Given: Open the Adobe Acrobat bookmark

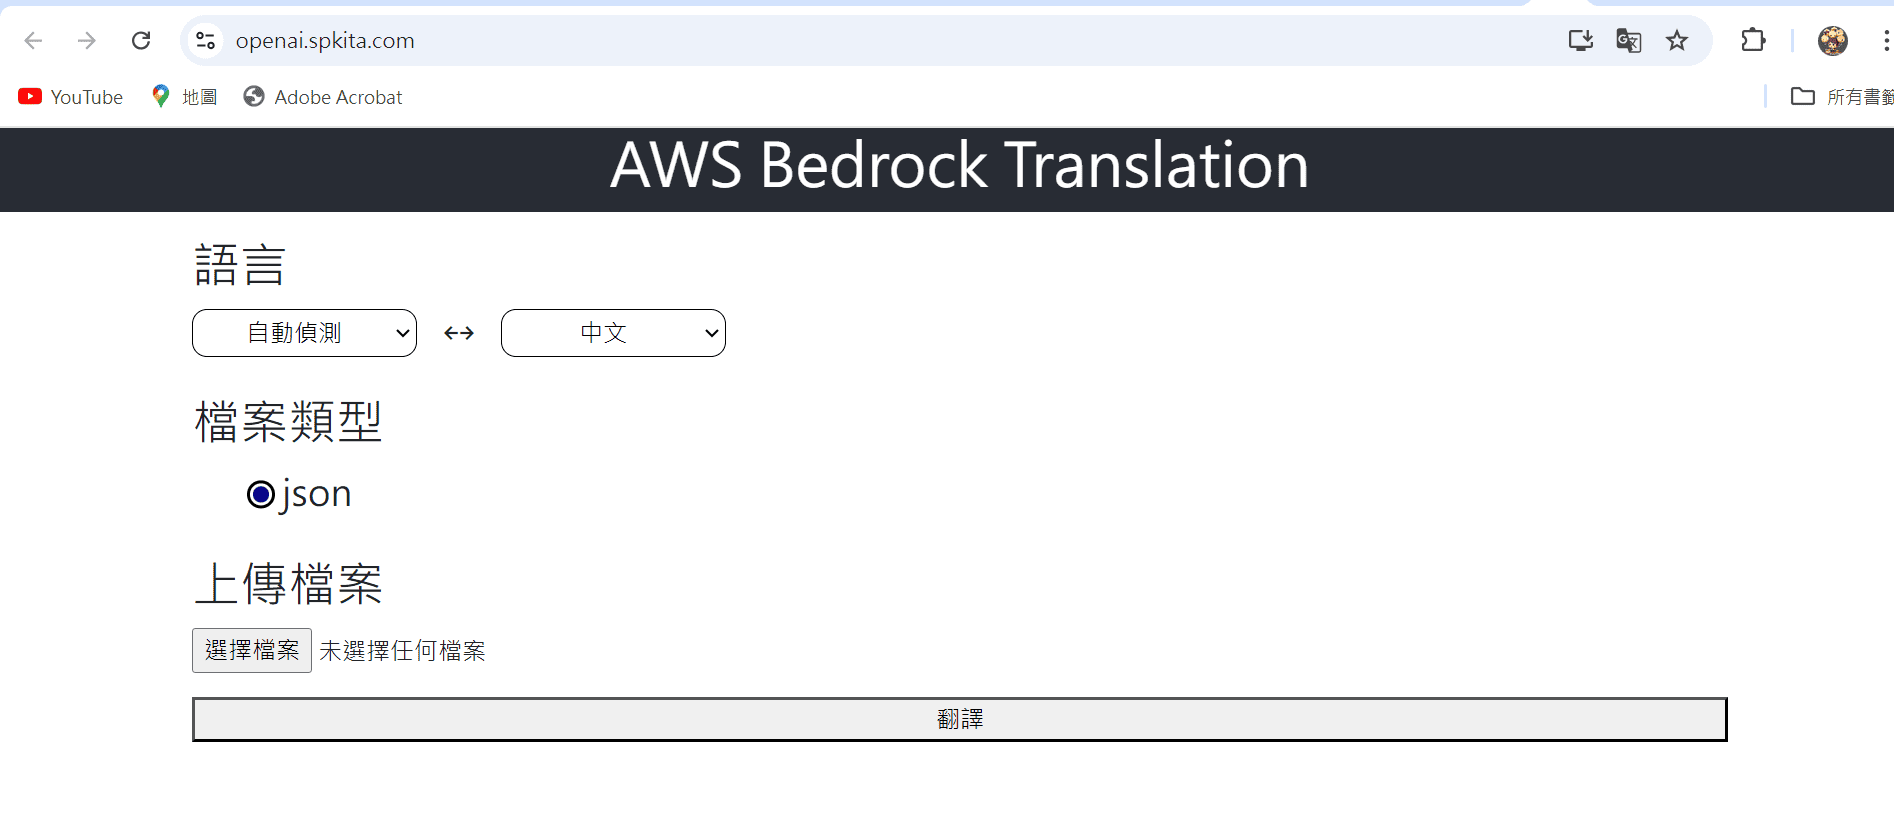Looking at the screenshot, I should (323, 97).
